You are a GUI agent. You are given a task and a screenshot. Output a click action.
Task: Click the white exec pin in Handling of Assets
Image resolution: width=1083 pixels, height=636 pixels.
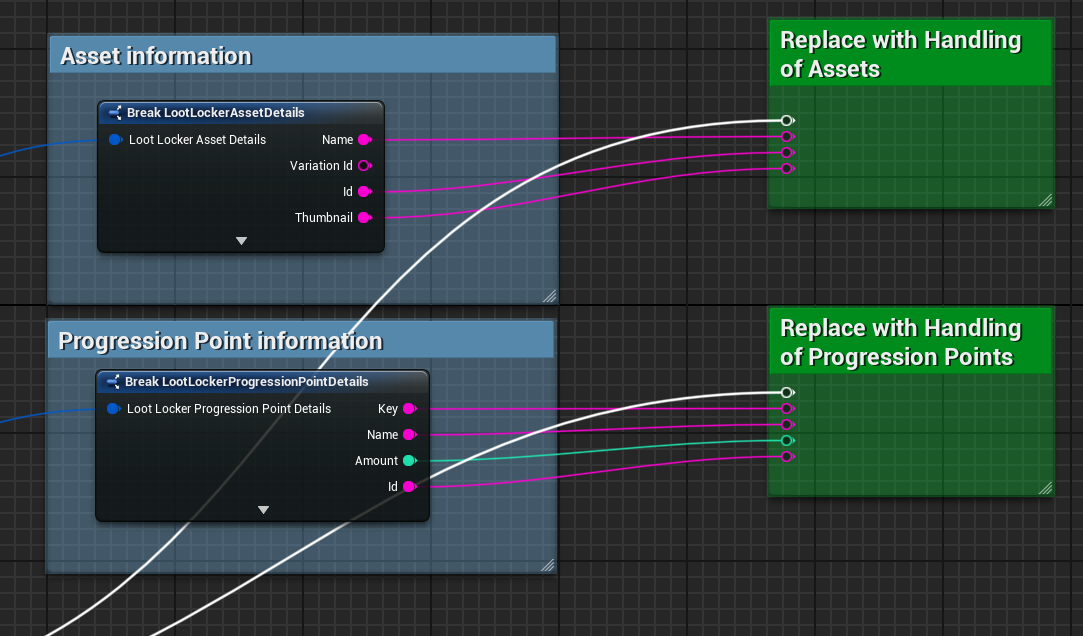coord(787,121)
